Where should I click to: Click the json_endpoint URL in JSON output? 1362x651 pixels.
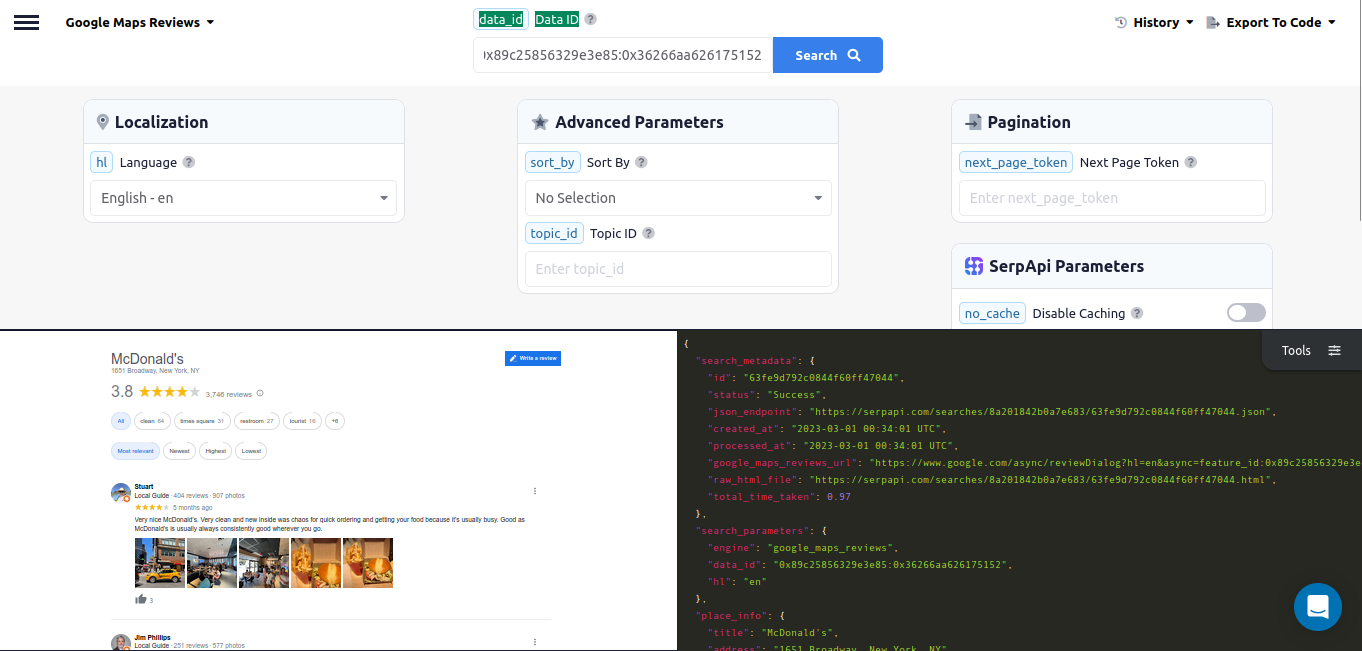coord(1042,412)
